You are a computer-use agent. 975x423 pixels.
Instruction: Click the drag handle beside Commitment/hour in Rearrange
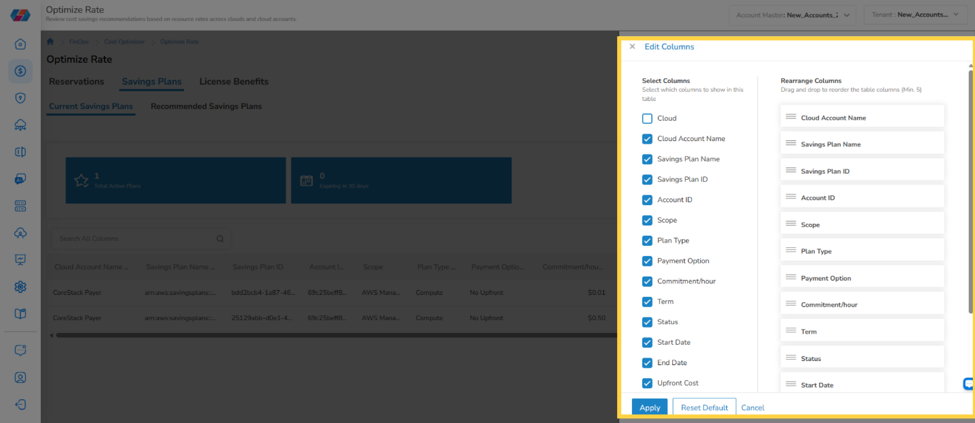790,304
